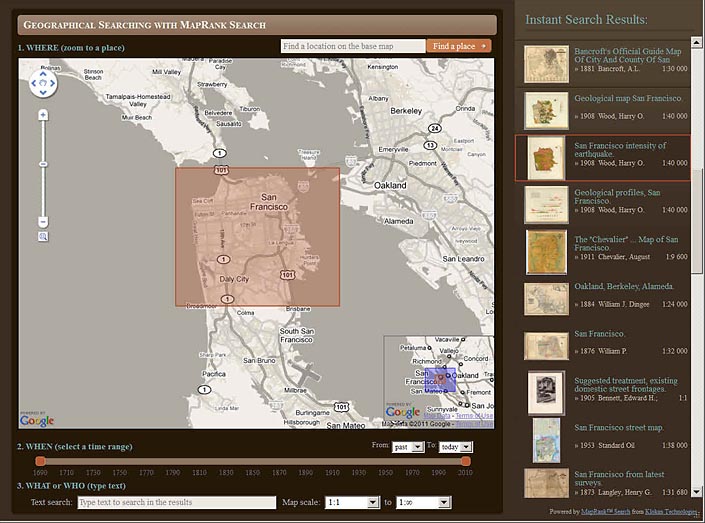Click the left handle of the time range slider
The image size is (705, 523).
[40, 461]
